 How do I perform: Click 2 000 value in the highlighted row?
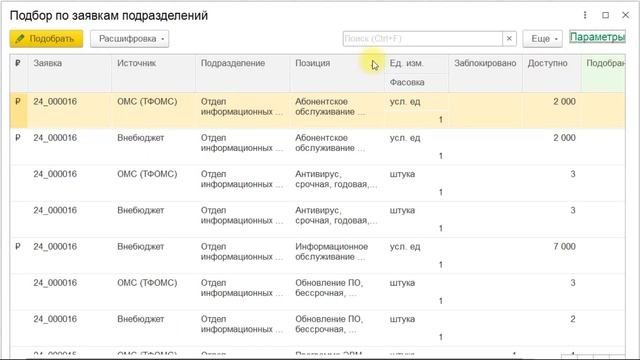tap(564, 101)
